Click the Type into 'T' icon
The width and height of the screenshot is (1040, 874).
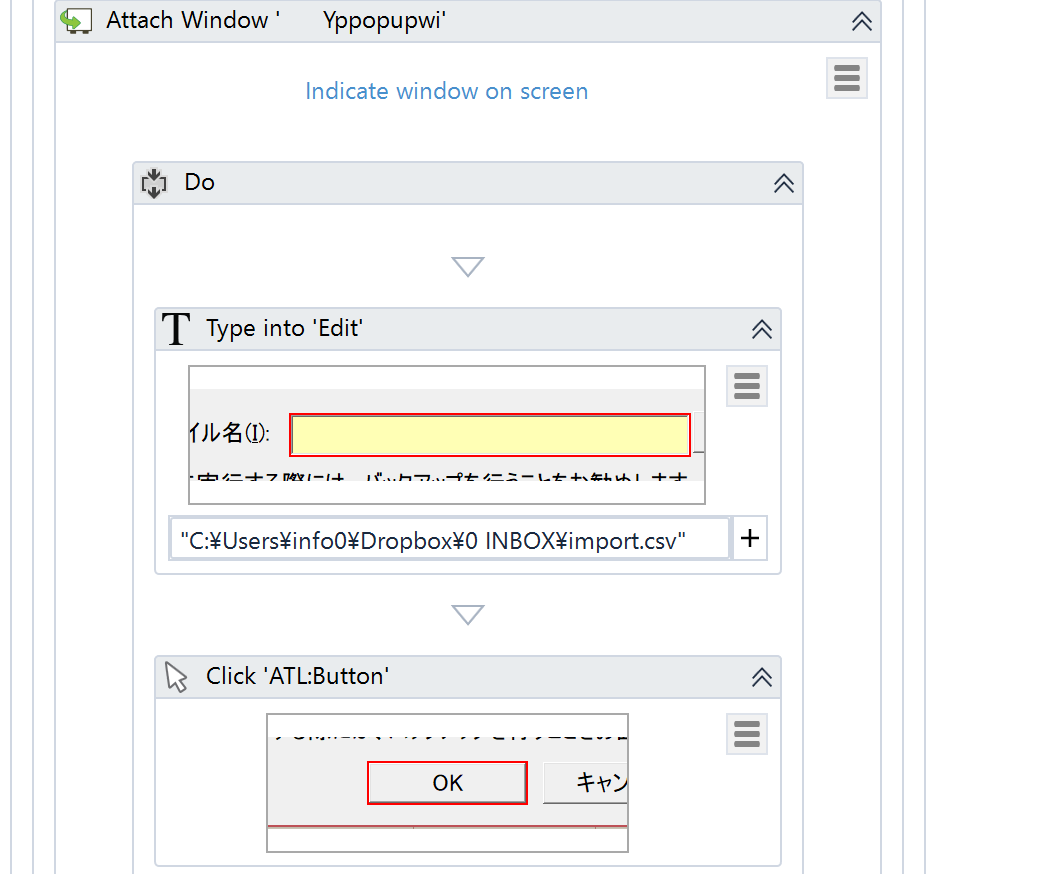pos(176,329)
